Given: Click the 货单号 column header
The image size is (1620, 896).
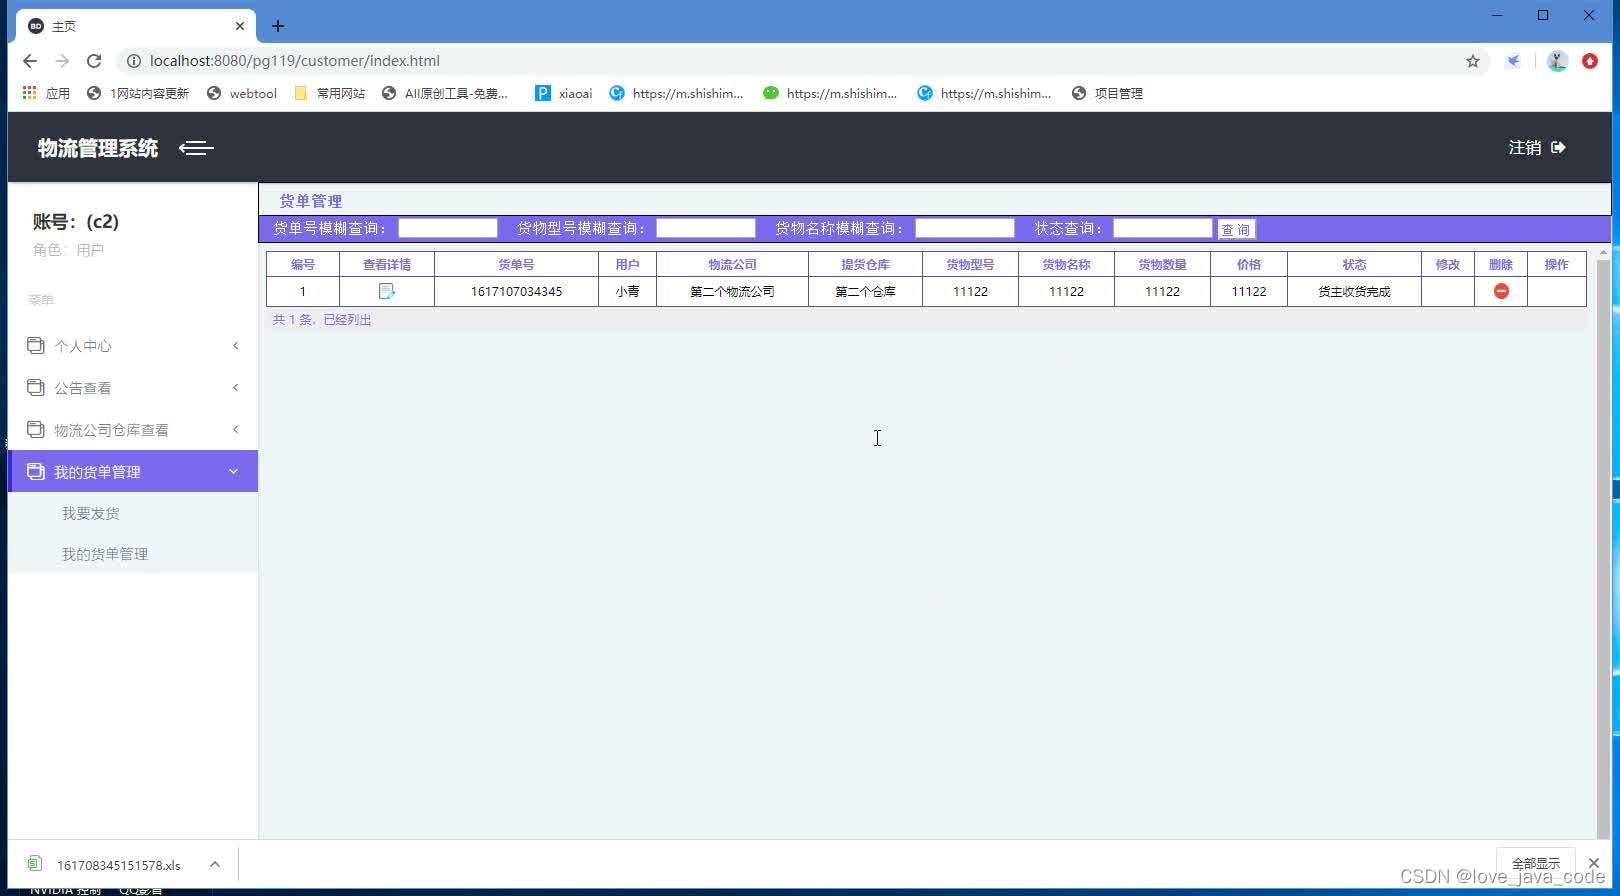Looking at the screenshot, I should pyautogui.click(x=516, y=264).
